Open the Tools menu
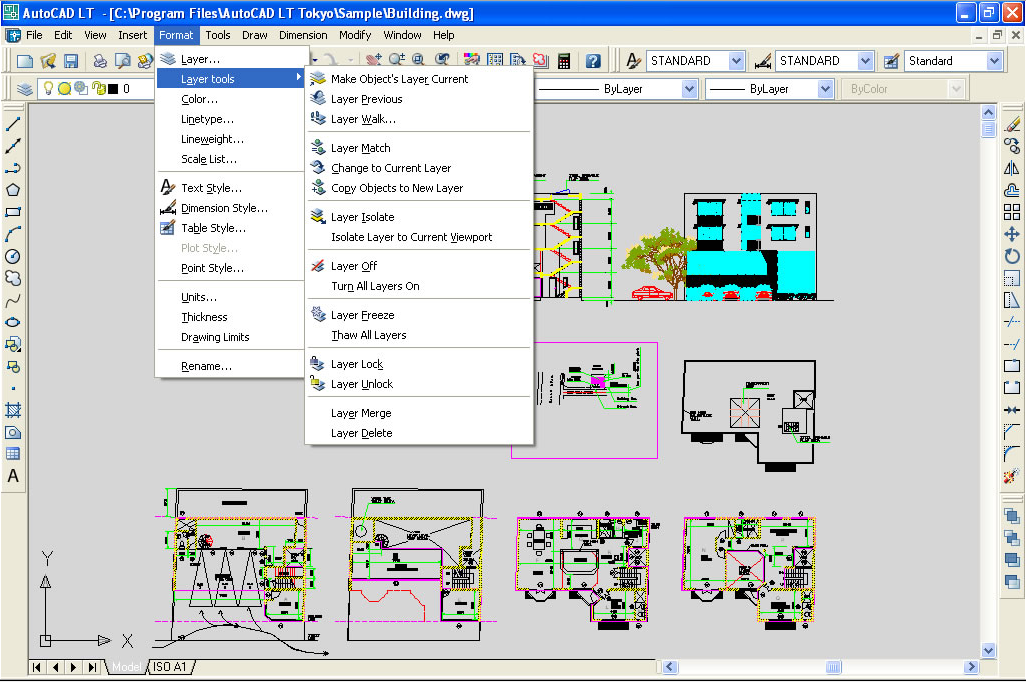This screenshot has height=682, width=1026. click(x=218, y=35)
